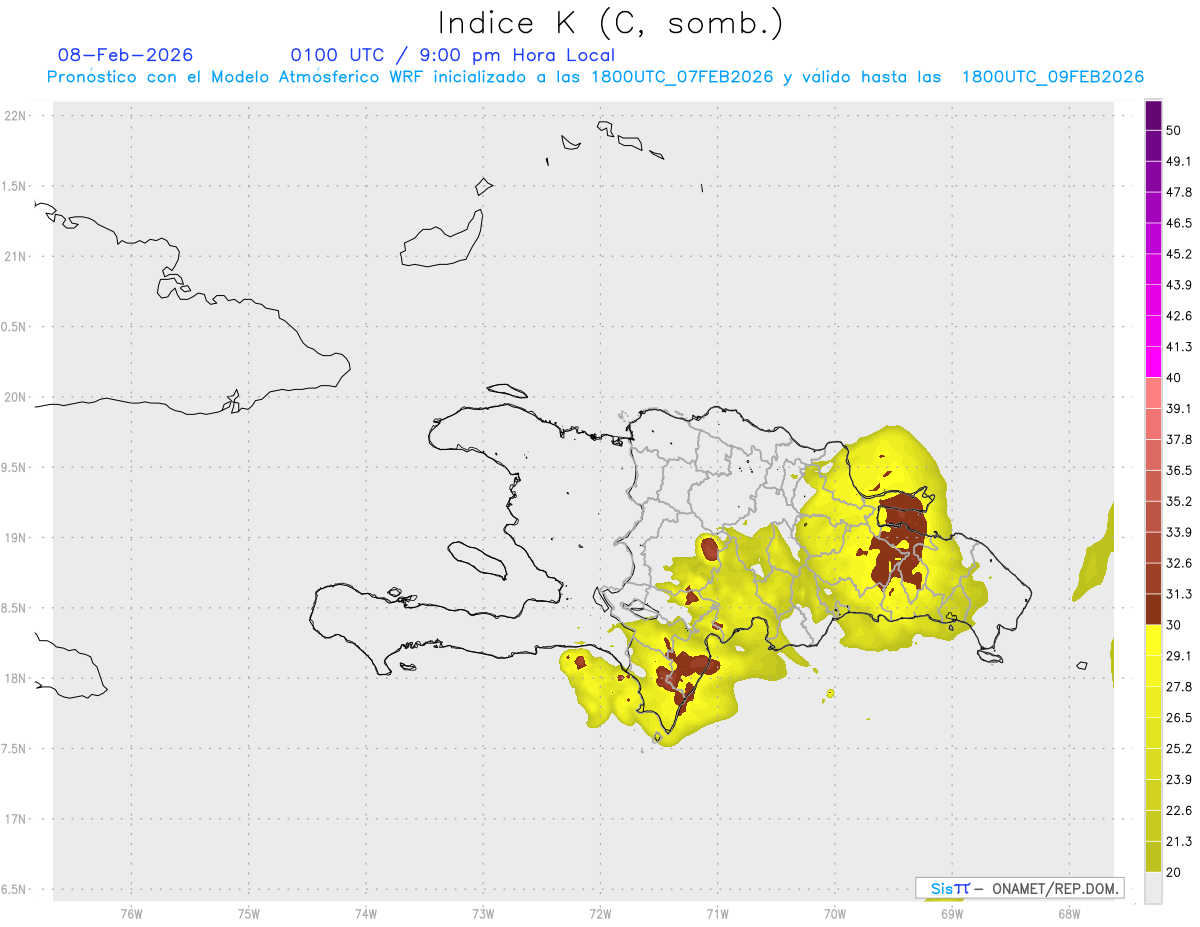Click the colorbar label "36.5"
The width and height of the screenshot is (1200, 927).
pyautogui.click(x=1179, y=470)
